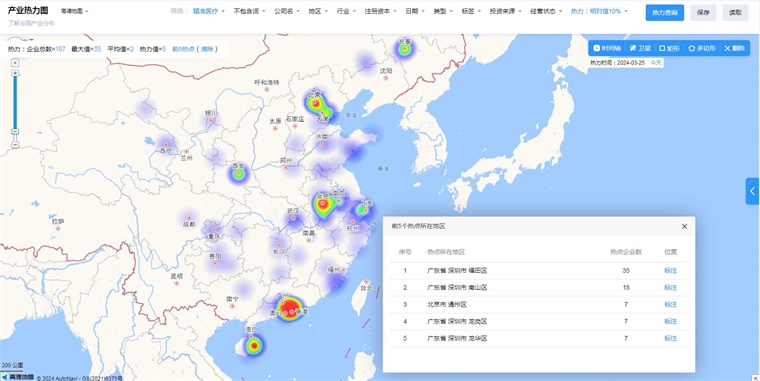Screen dimensions: 760x381
Task: Open the 类型 filter dropdown
Action: 443,11
